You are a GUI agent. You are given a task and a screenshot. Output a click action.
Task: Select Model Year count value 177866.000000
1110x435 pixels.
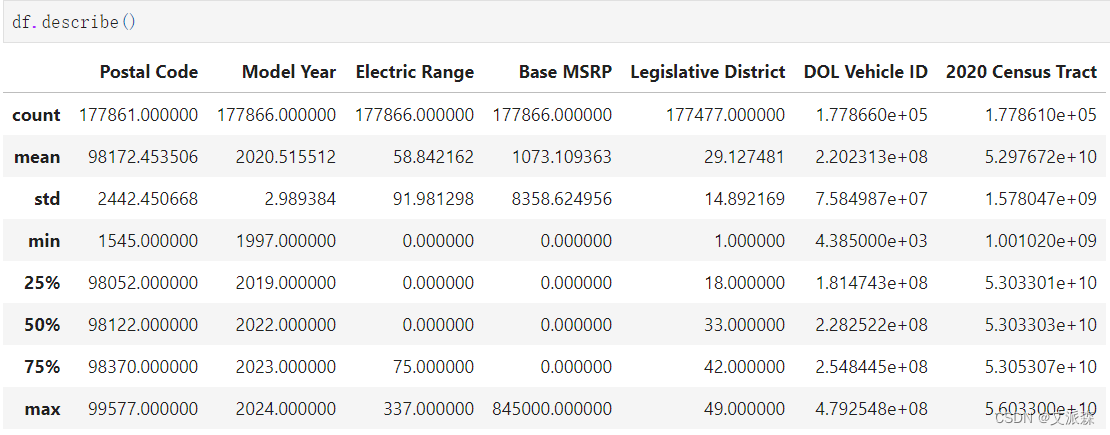tap(277, 115)
